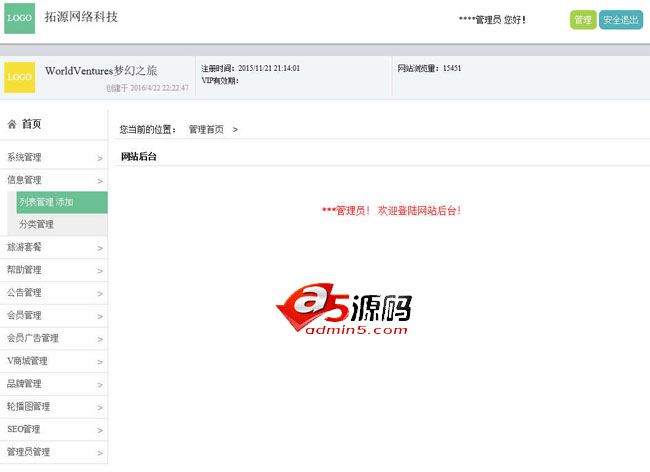Expand the 旅游套餐 arrow
This screenshot has width=650, height=472.
click(100, 248)
